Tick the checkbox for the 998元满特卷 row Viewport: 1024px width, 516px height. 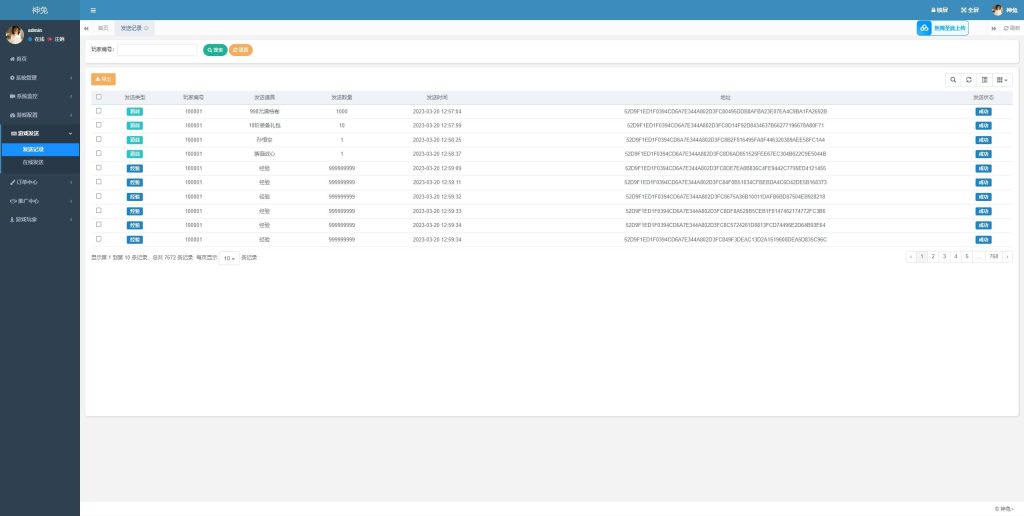tap(98, 111)
